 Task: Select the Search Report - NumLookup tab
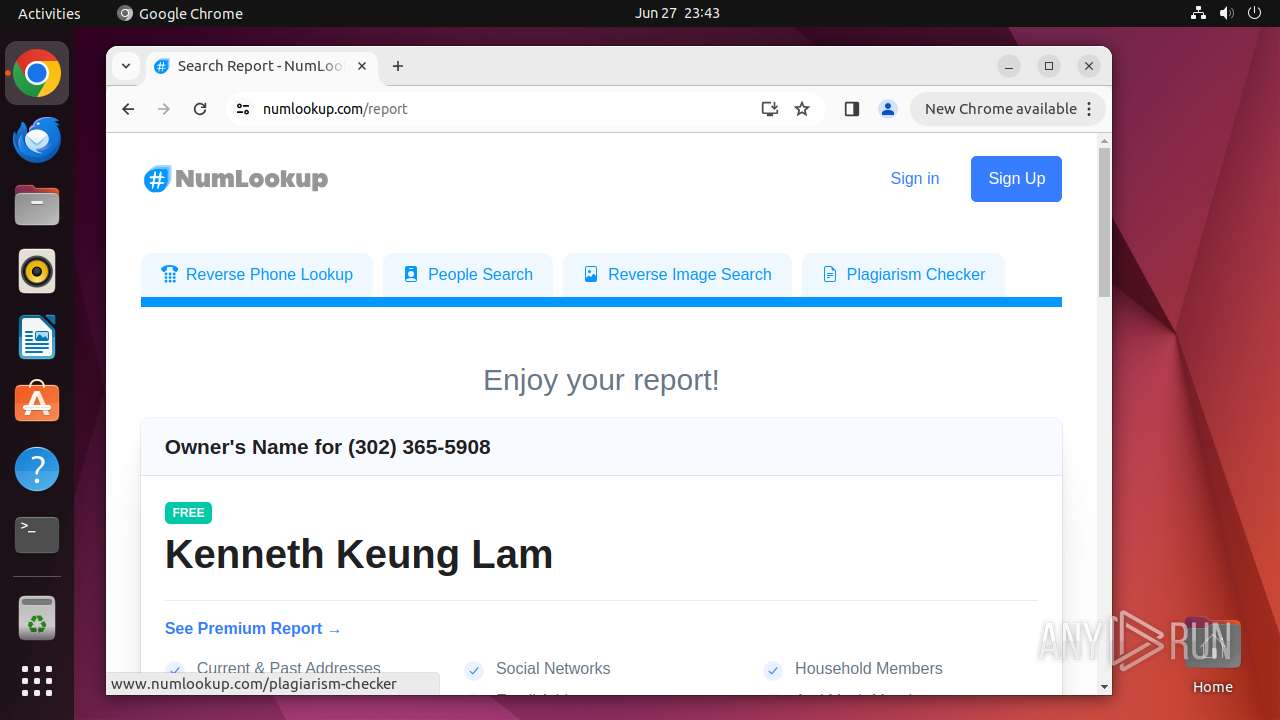click(x=262, y=66)
